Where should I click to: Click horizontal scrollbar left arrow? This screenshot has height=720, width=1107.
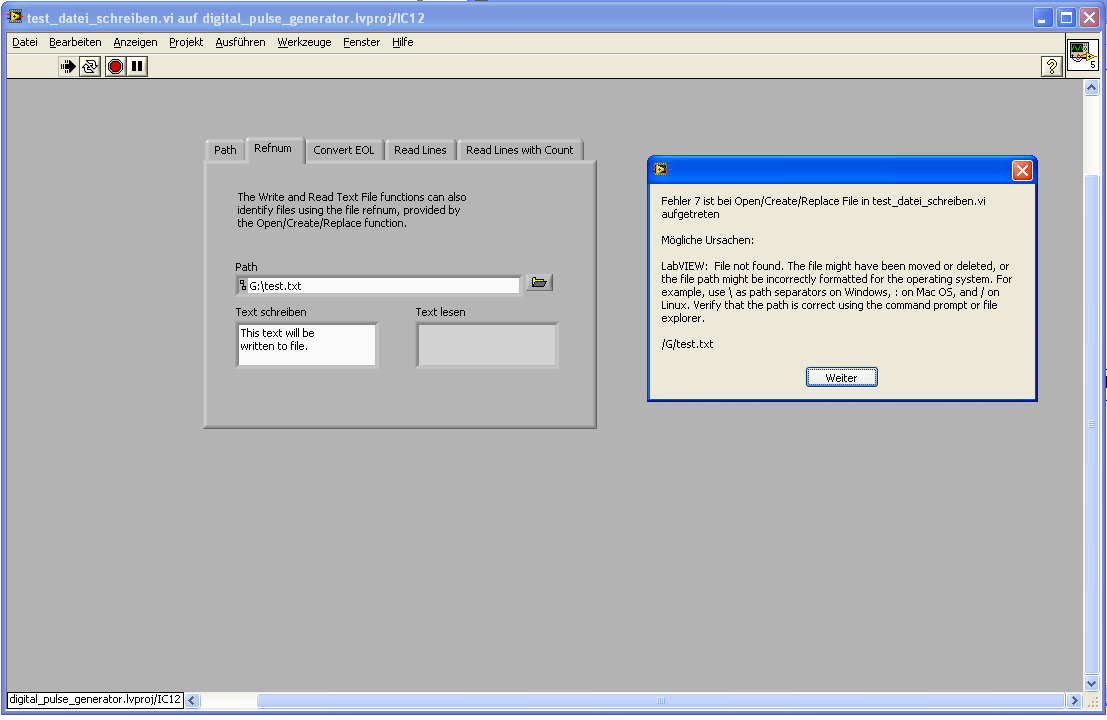click(x=192, y=701)
